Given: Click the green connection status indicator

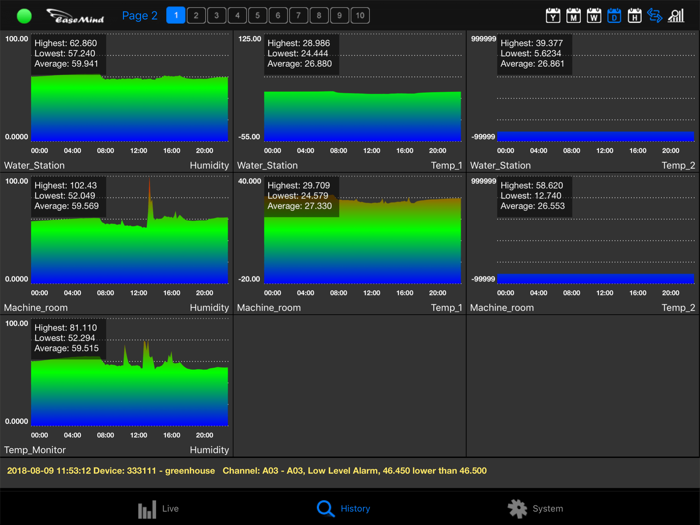Looking at the screenshot, I should [24, 16].
